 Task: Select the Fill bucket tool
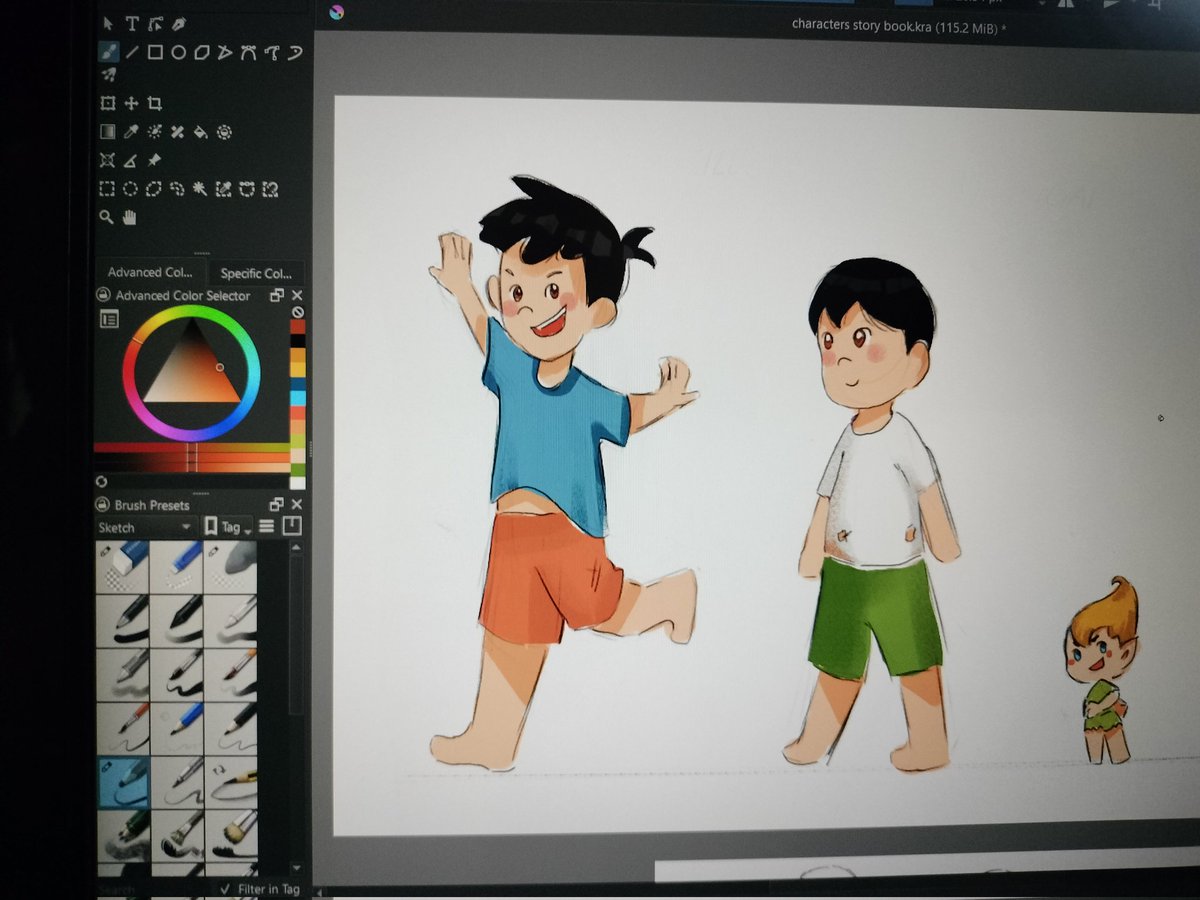201,131
